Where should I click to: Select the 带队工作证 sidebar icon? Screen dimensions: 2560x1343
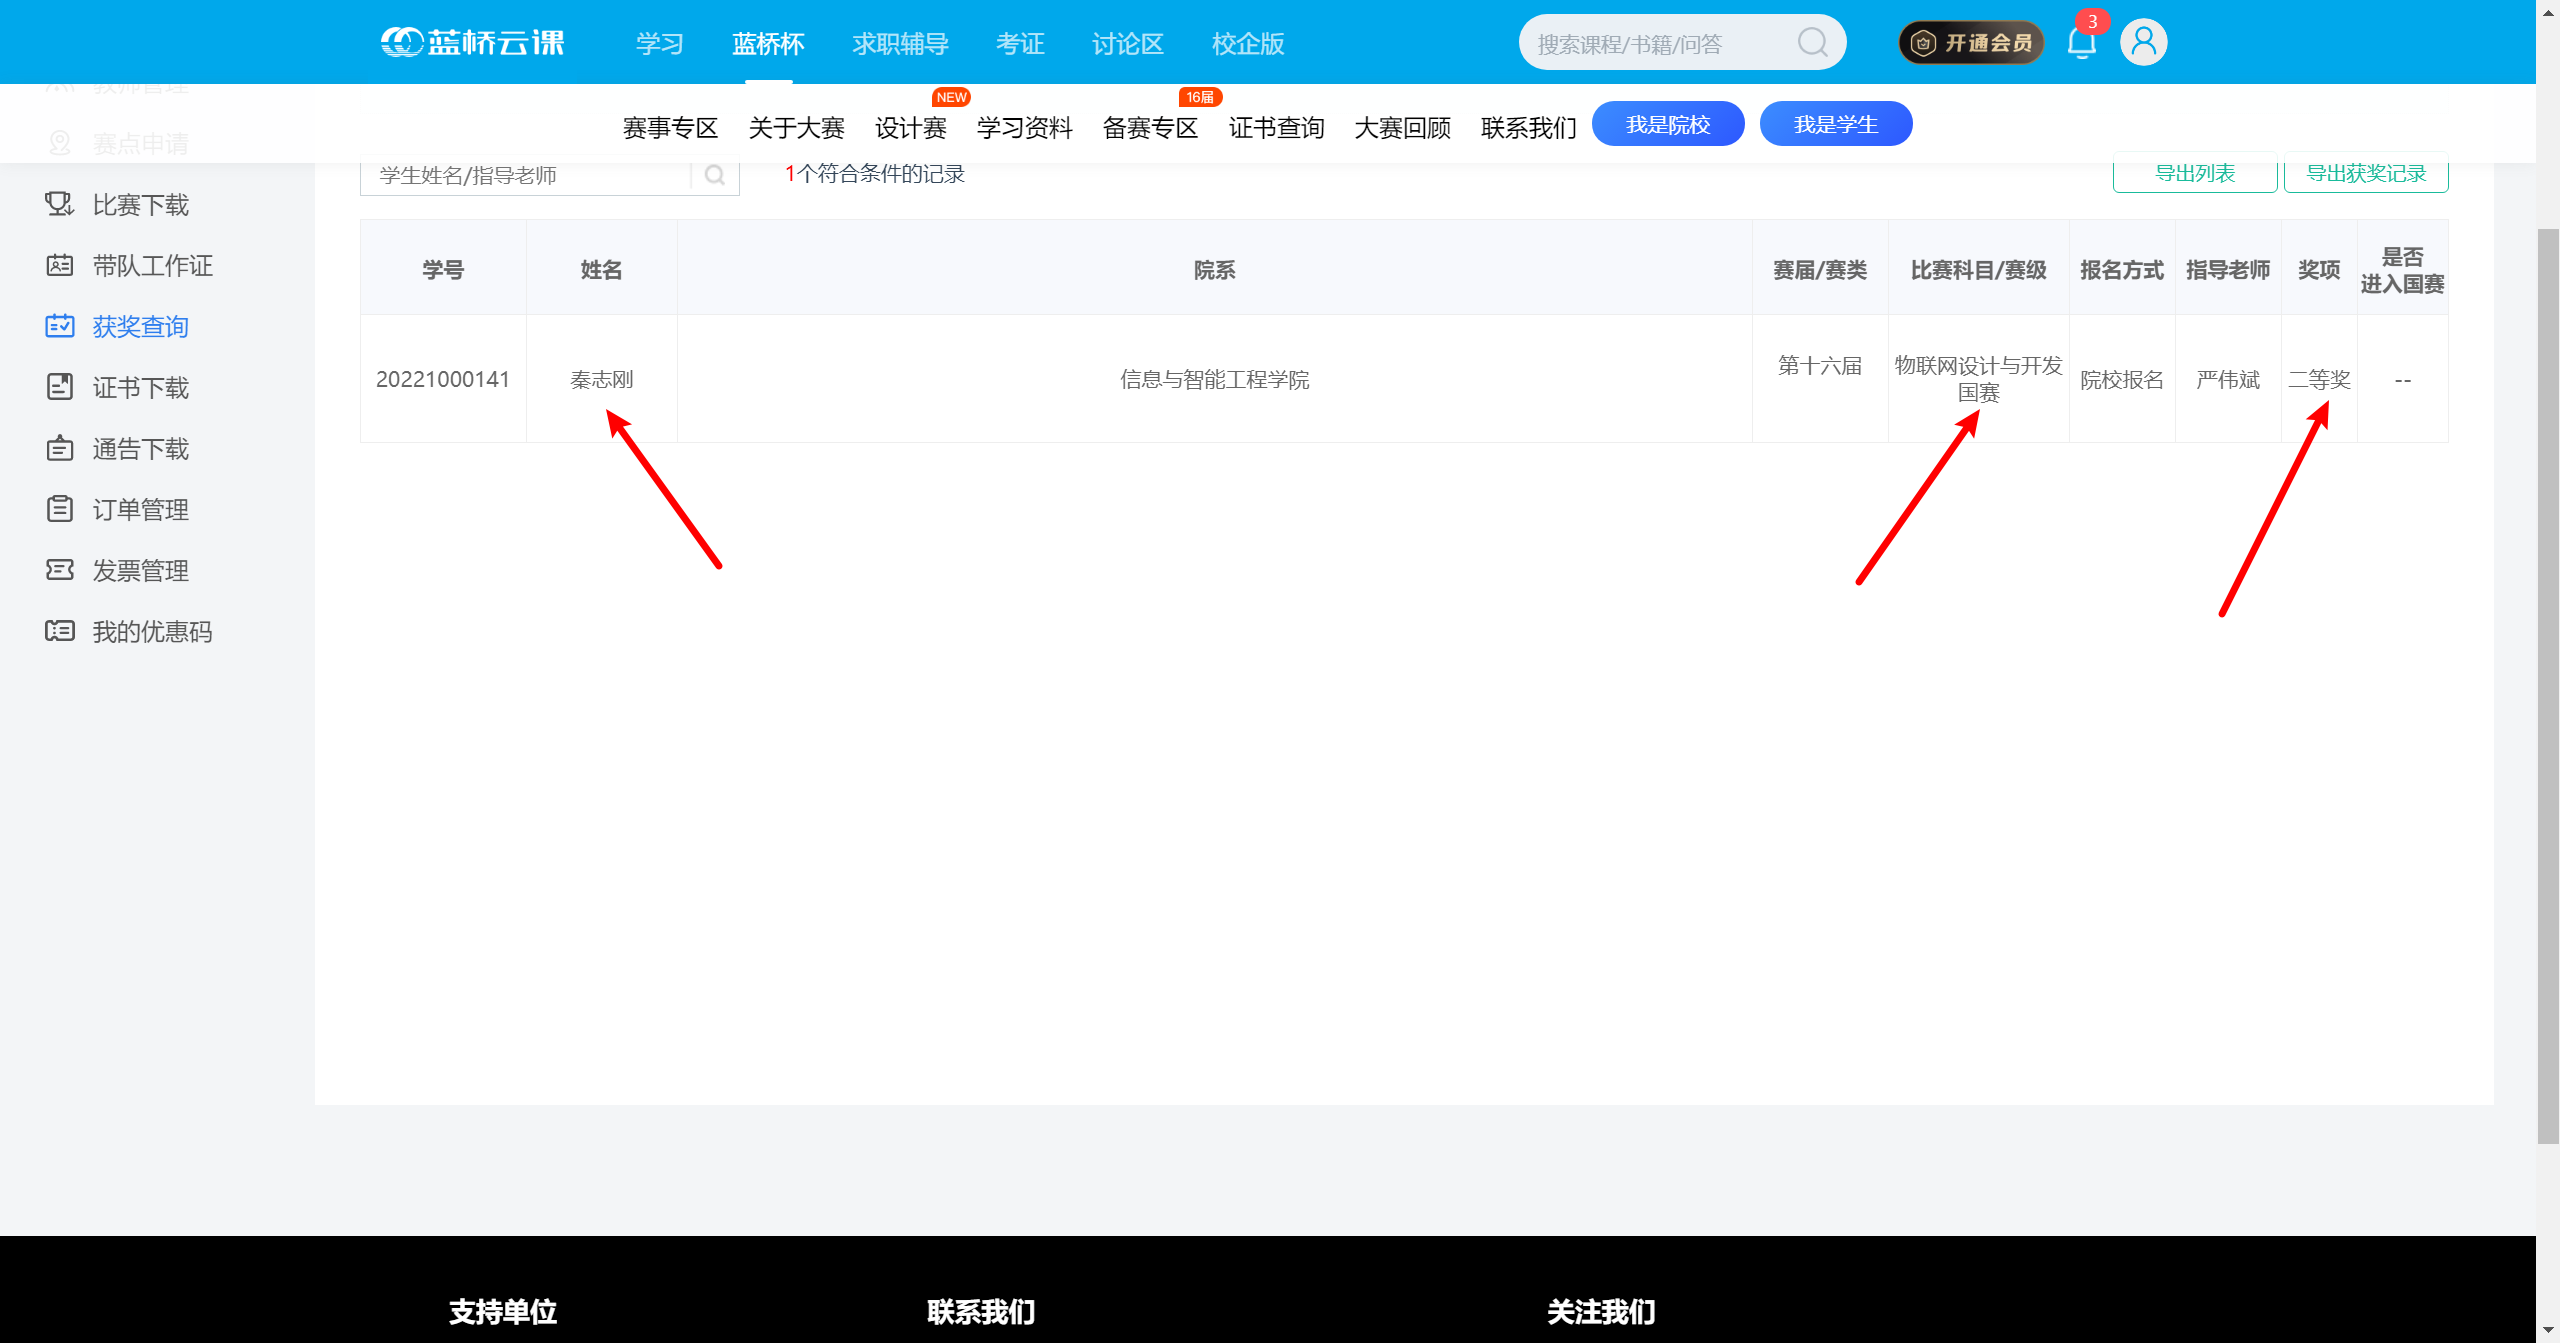[x=59, y=265]
